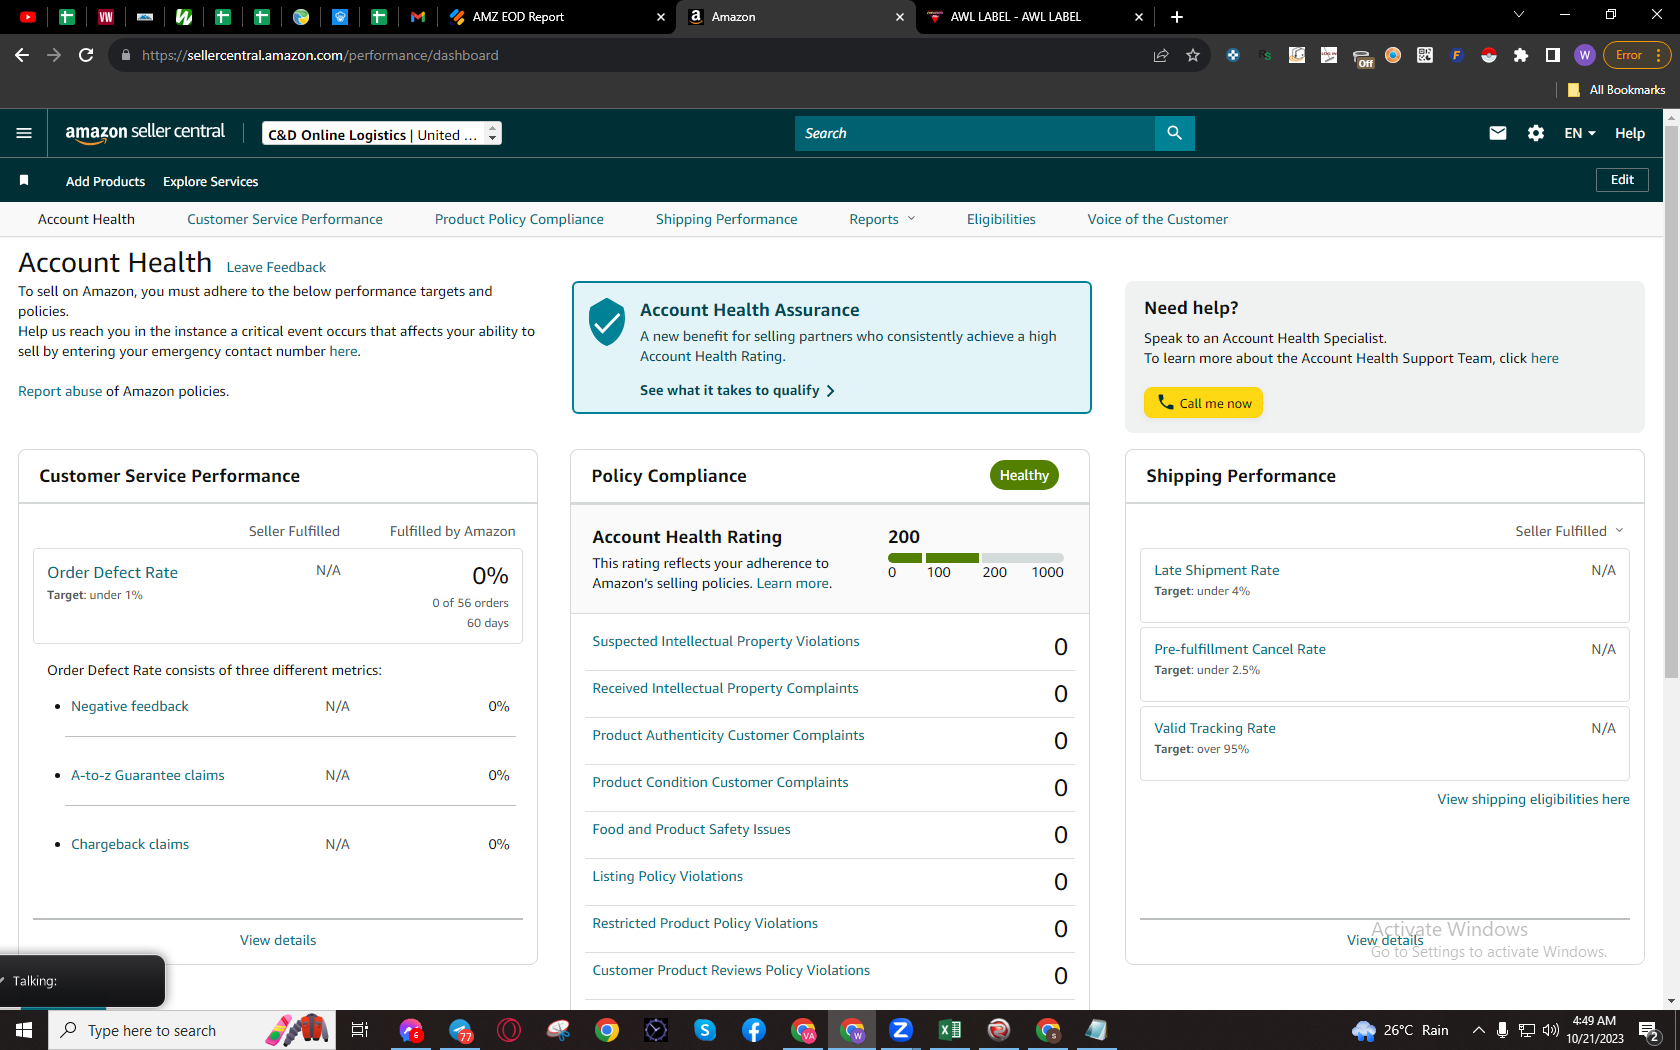
Task: Reload the Seller Central page
Action: point(86,55)
